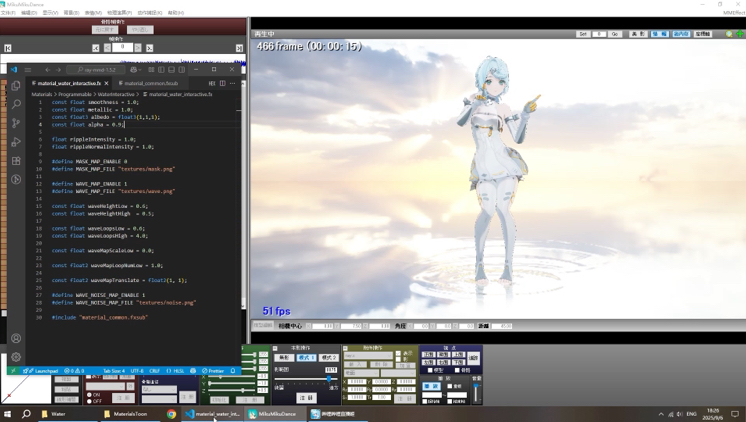Click 模式1 button in shadow panel

tap(306, 357)
